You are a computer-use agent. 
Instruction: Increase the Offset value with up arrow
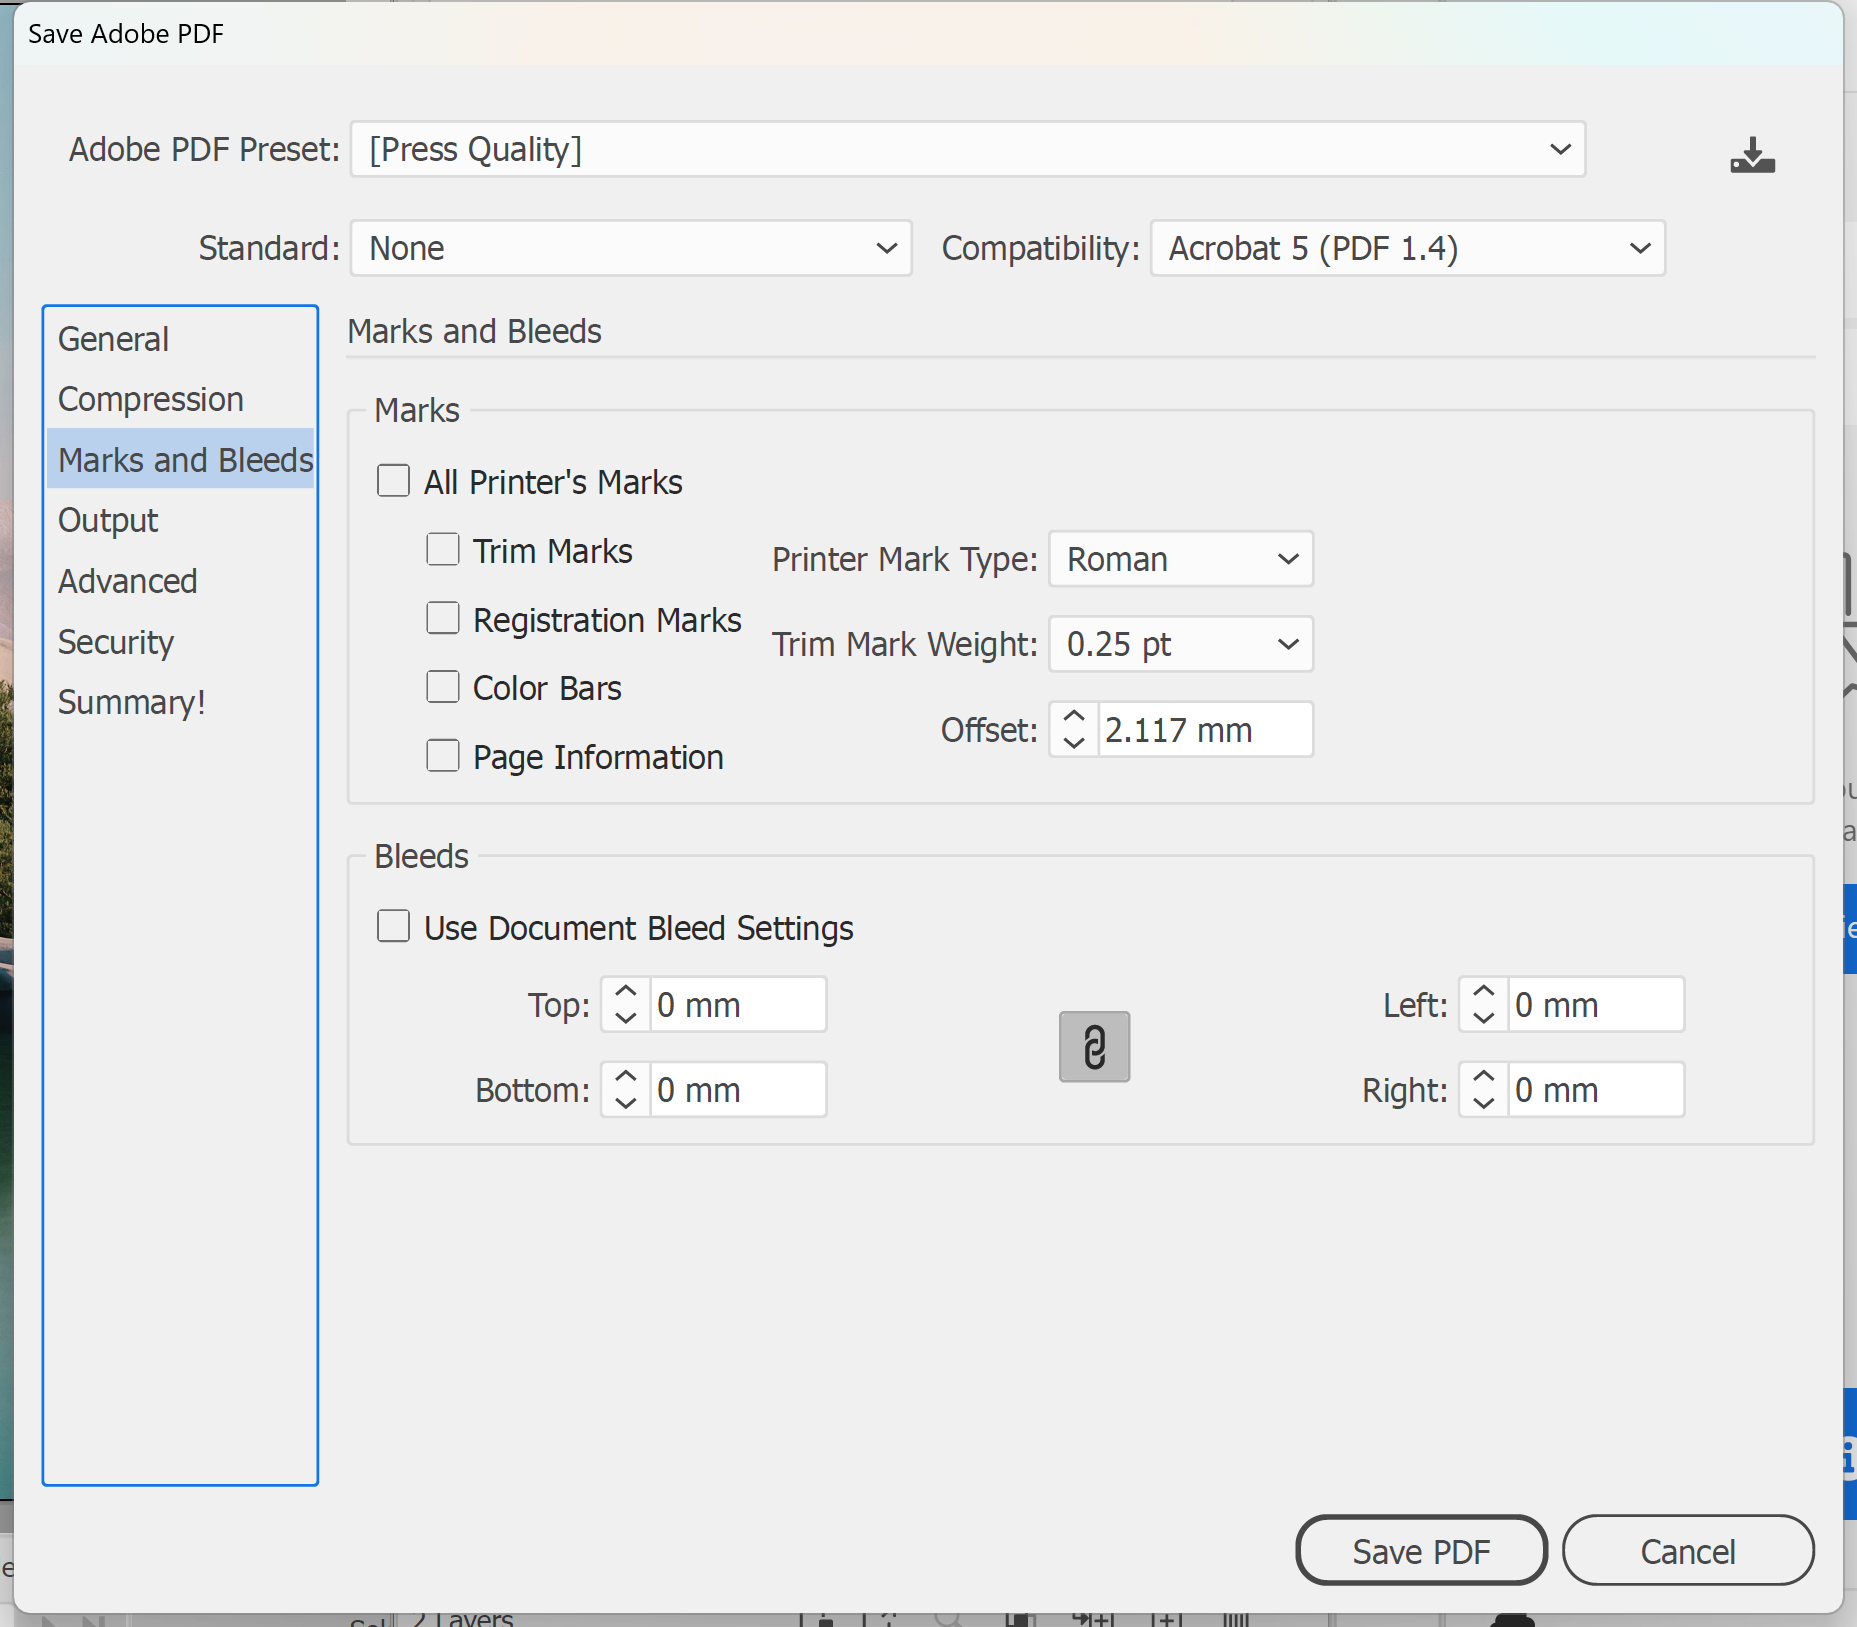click(1074, 717)
